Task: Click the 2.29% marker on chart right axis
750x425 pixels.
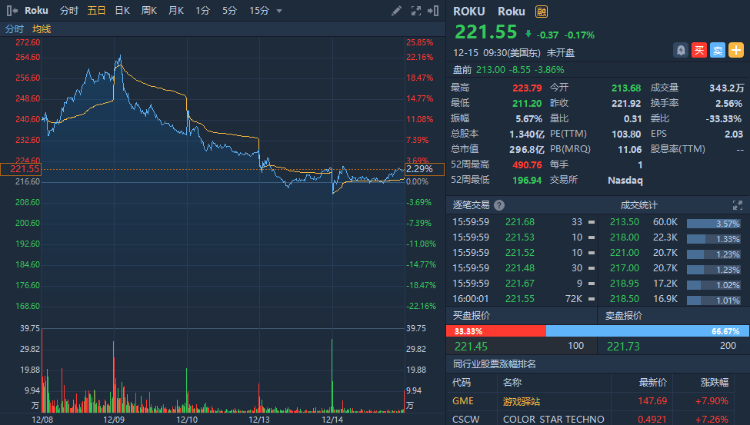Action: (x=425, y=169)
